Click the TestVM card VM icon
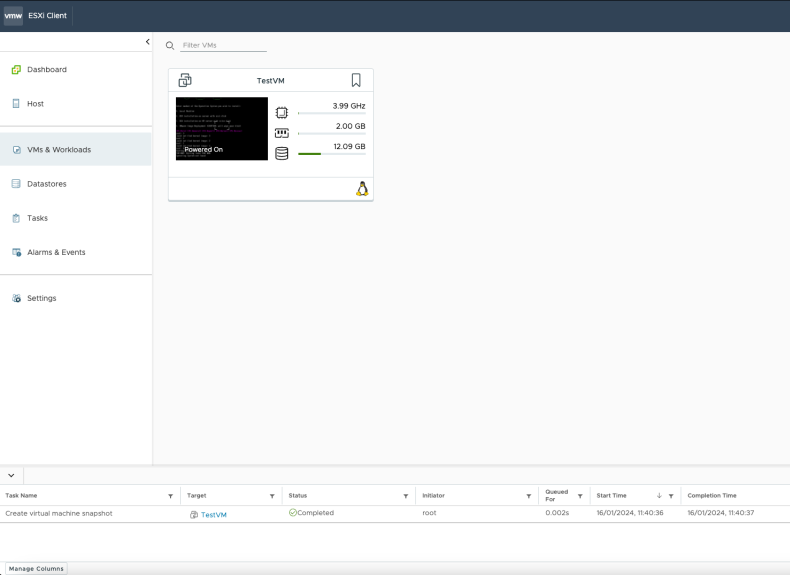This screenshot has height=575, width=790. click(185, 80)
